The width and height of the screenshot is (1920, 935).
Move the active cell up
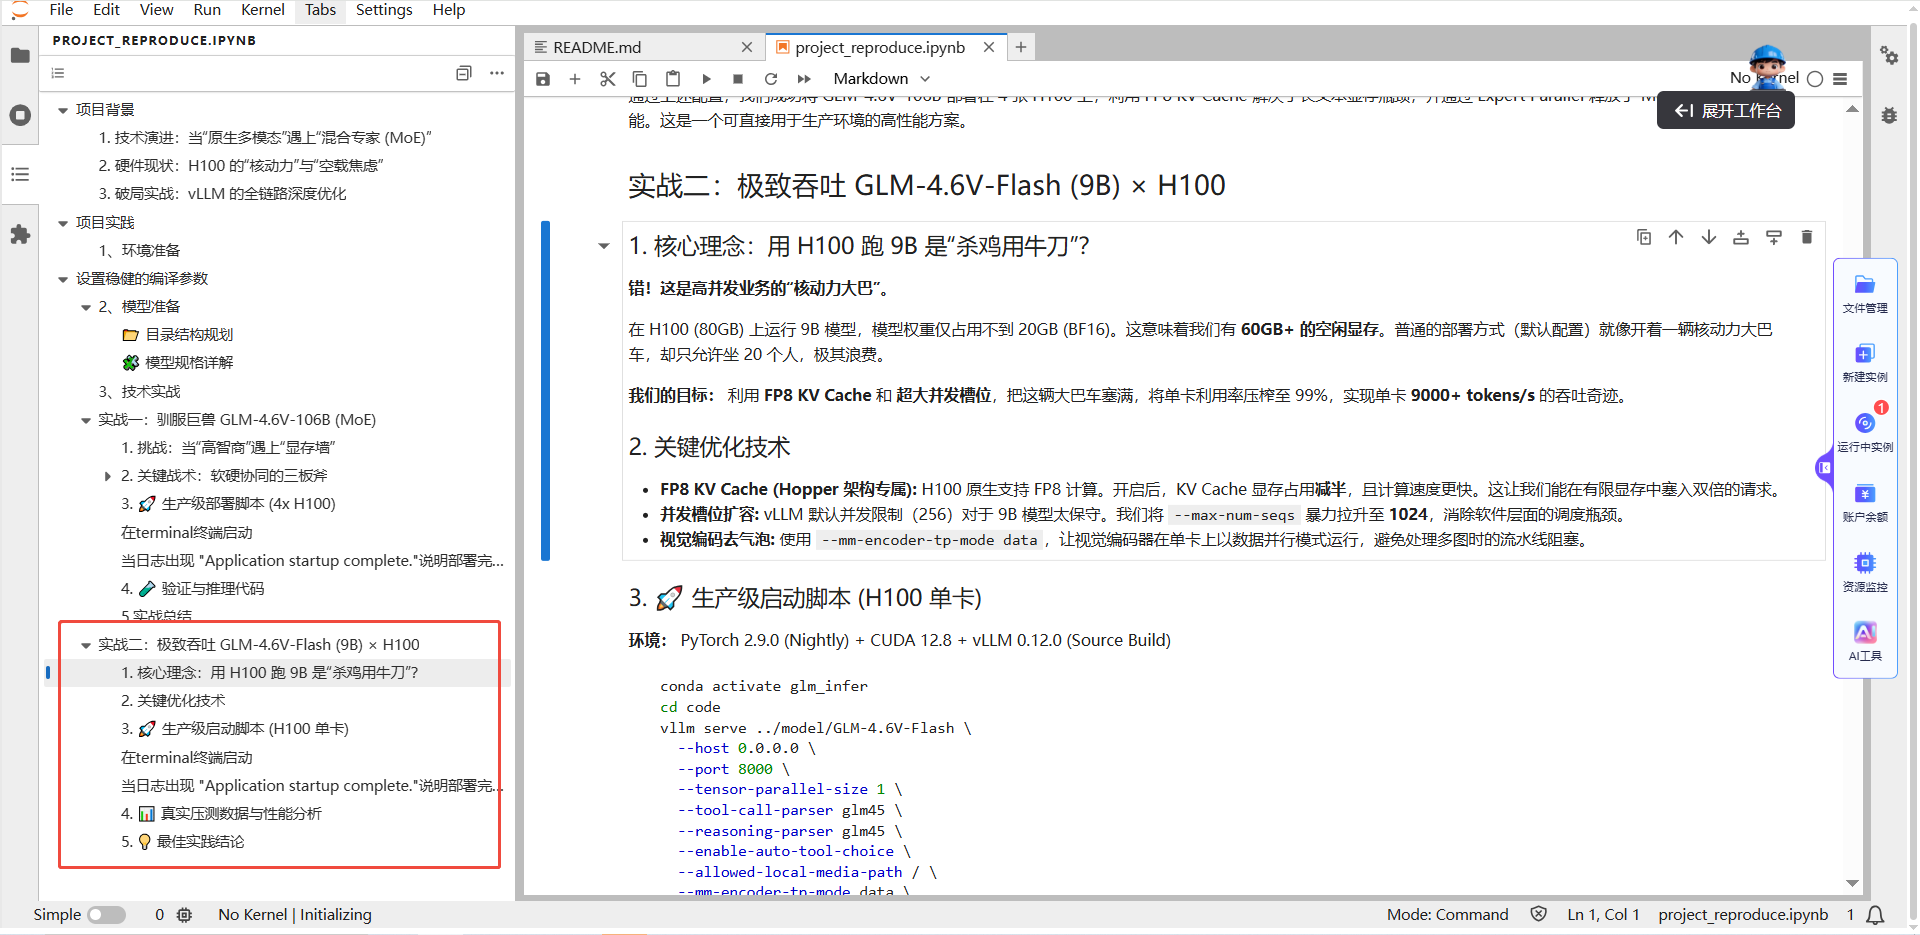tap(1676, 237)
